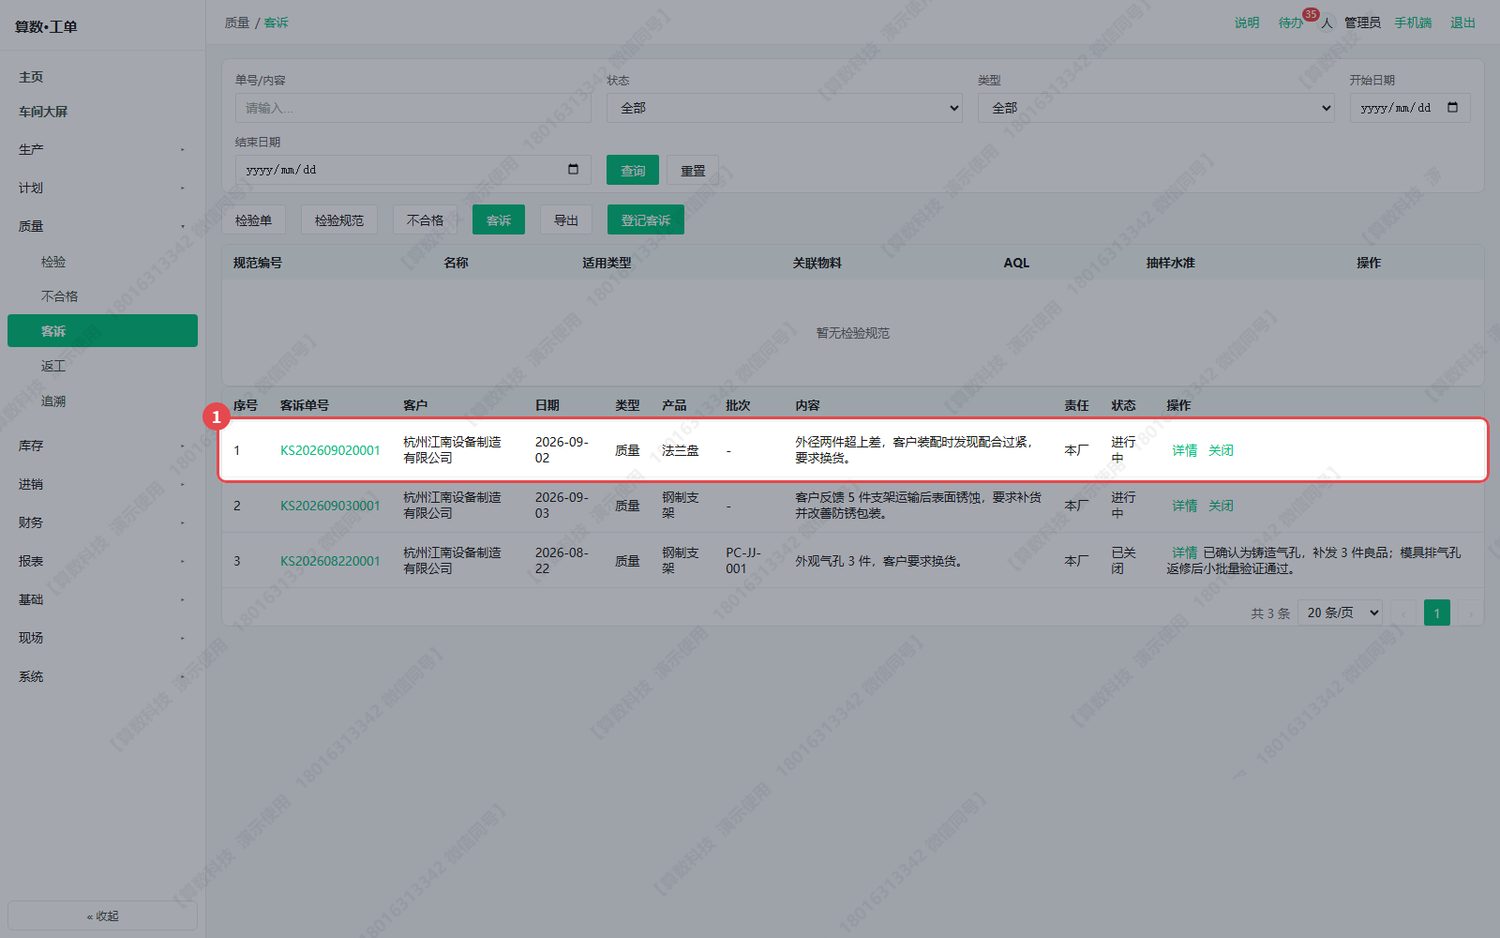The image size is (1500, 938).
Task: Select 不合格 in the sidebar submenu
Action: coord(102,297)
